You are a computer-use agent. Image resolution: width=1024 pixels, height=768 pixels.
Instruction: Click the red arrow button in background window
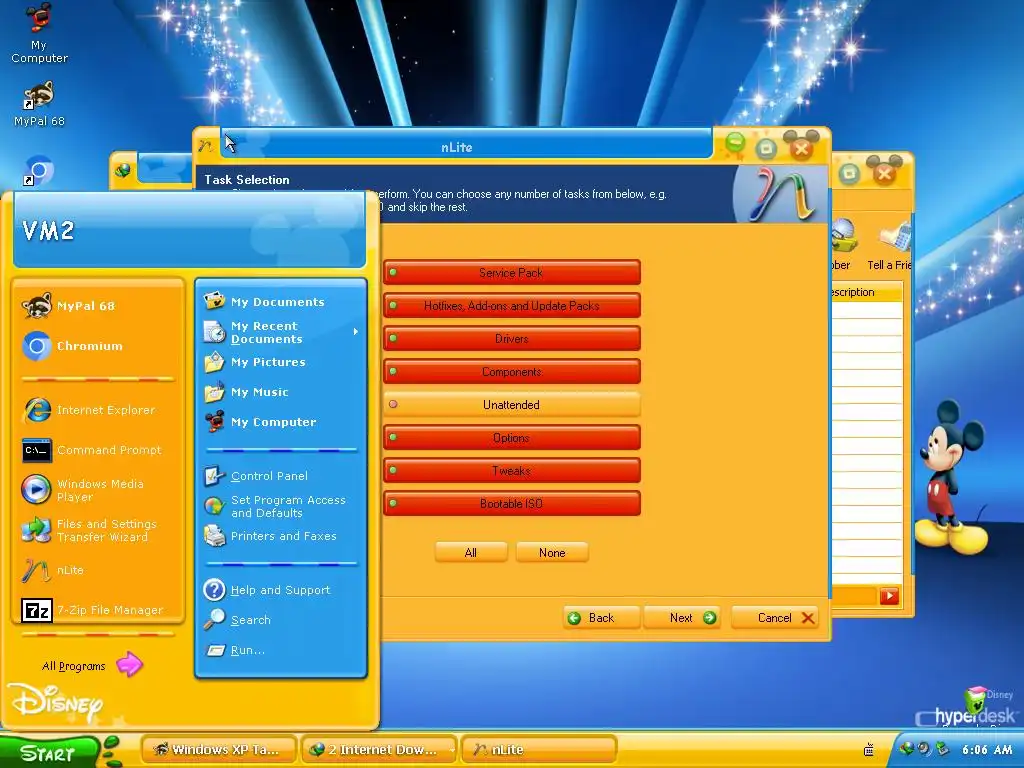point(889,596)
